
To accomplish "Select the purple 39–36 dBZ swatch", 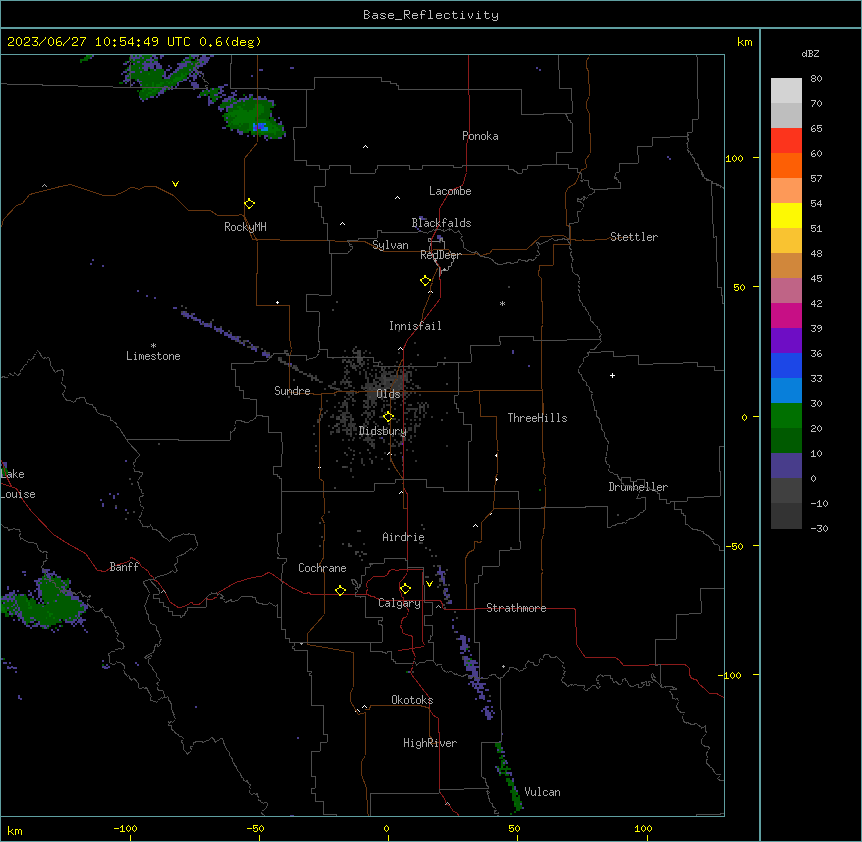I will coord(786,341).
